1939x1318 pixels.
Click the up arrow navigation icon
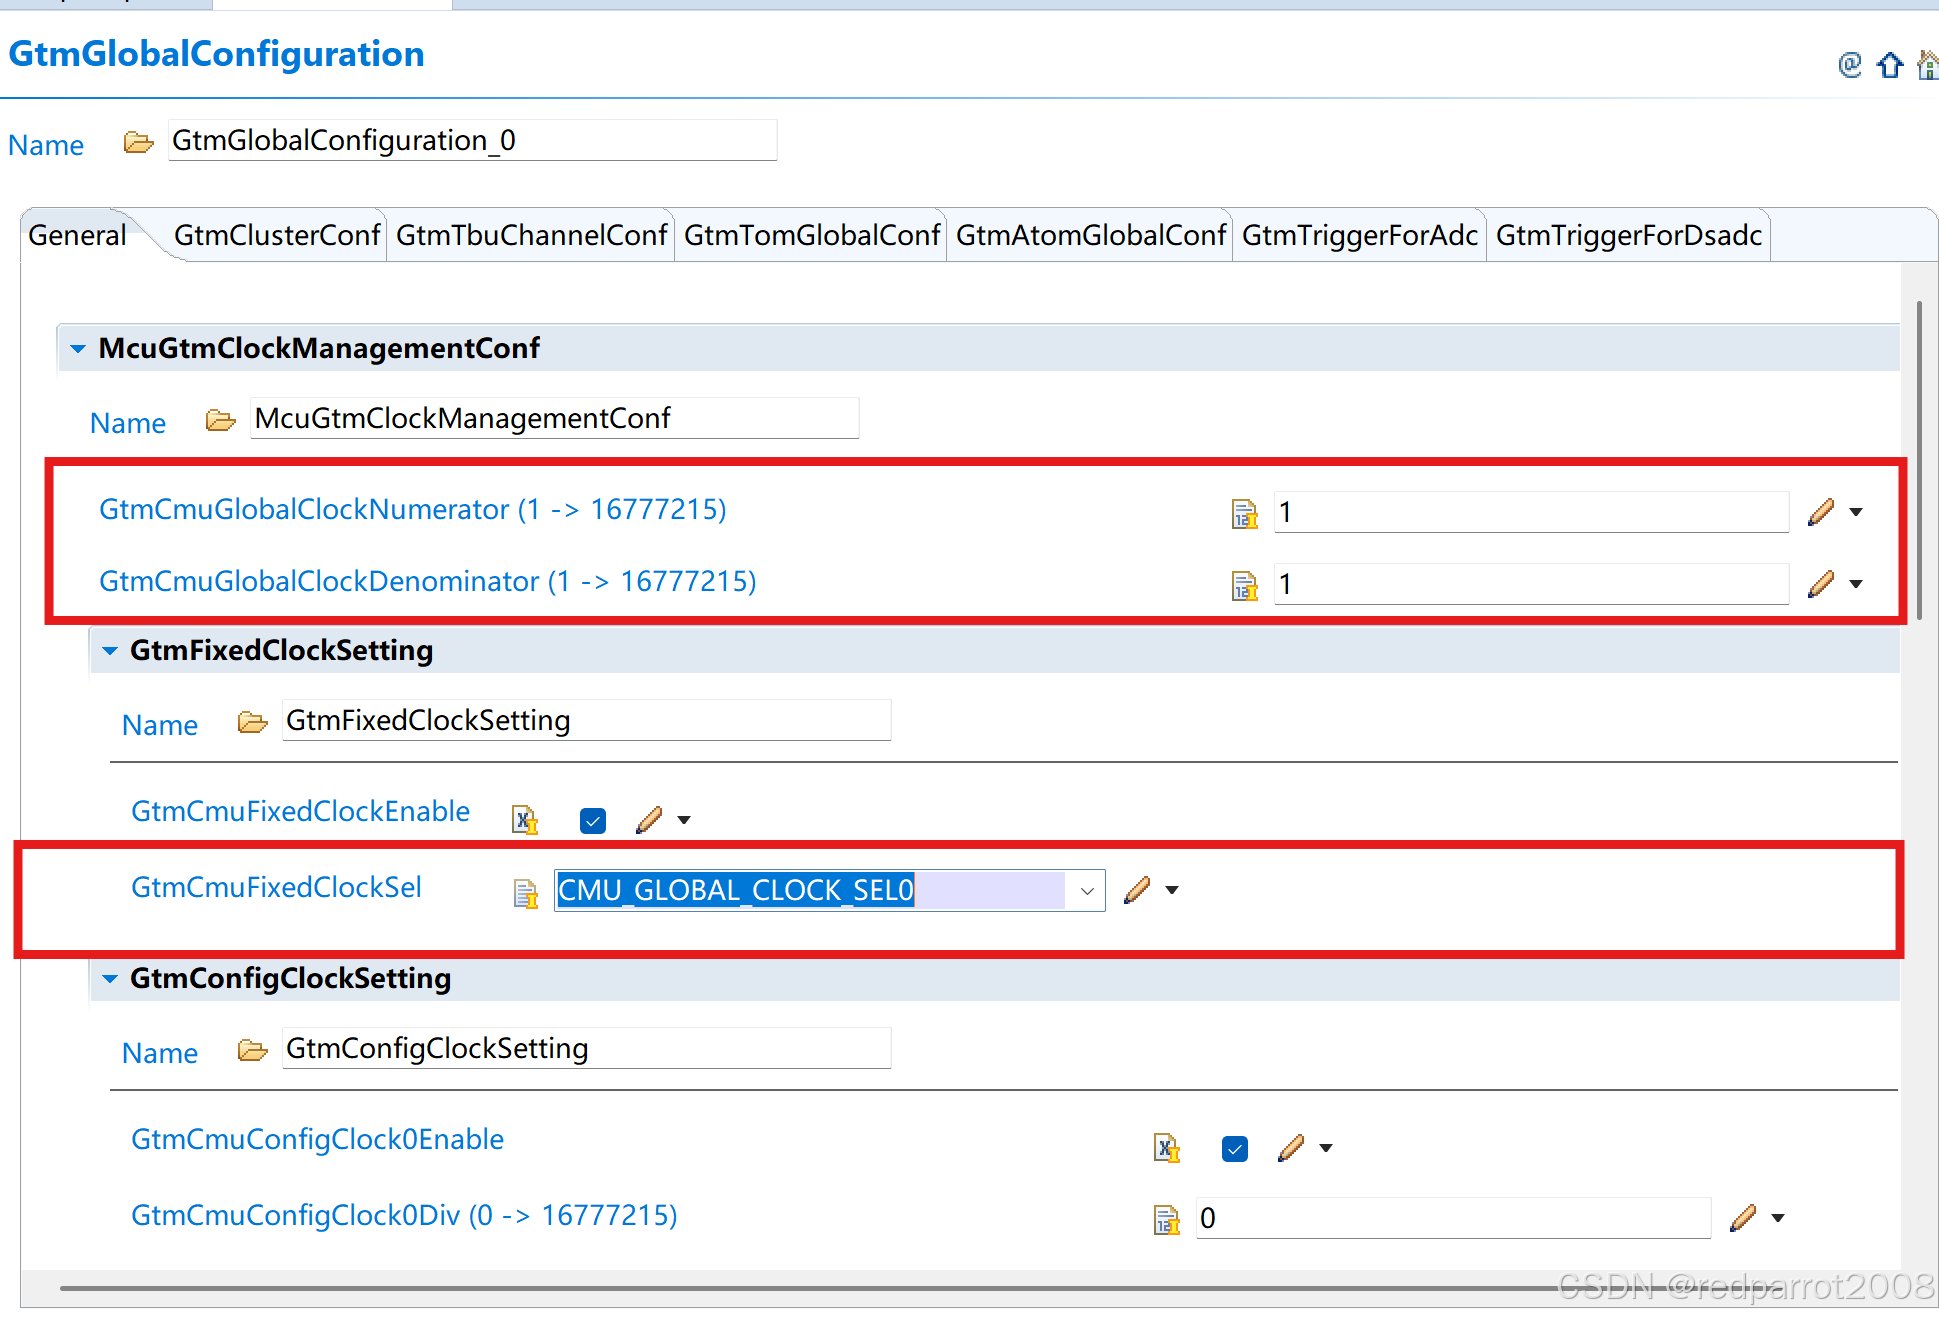[x=1889, y=66]
